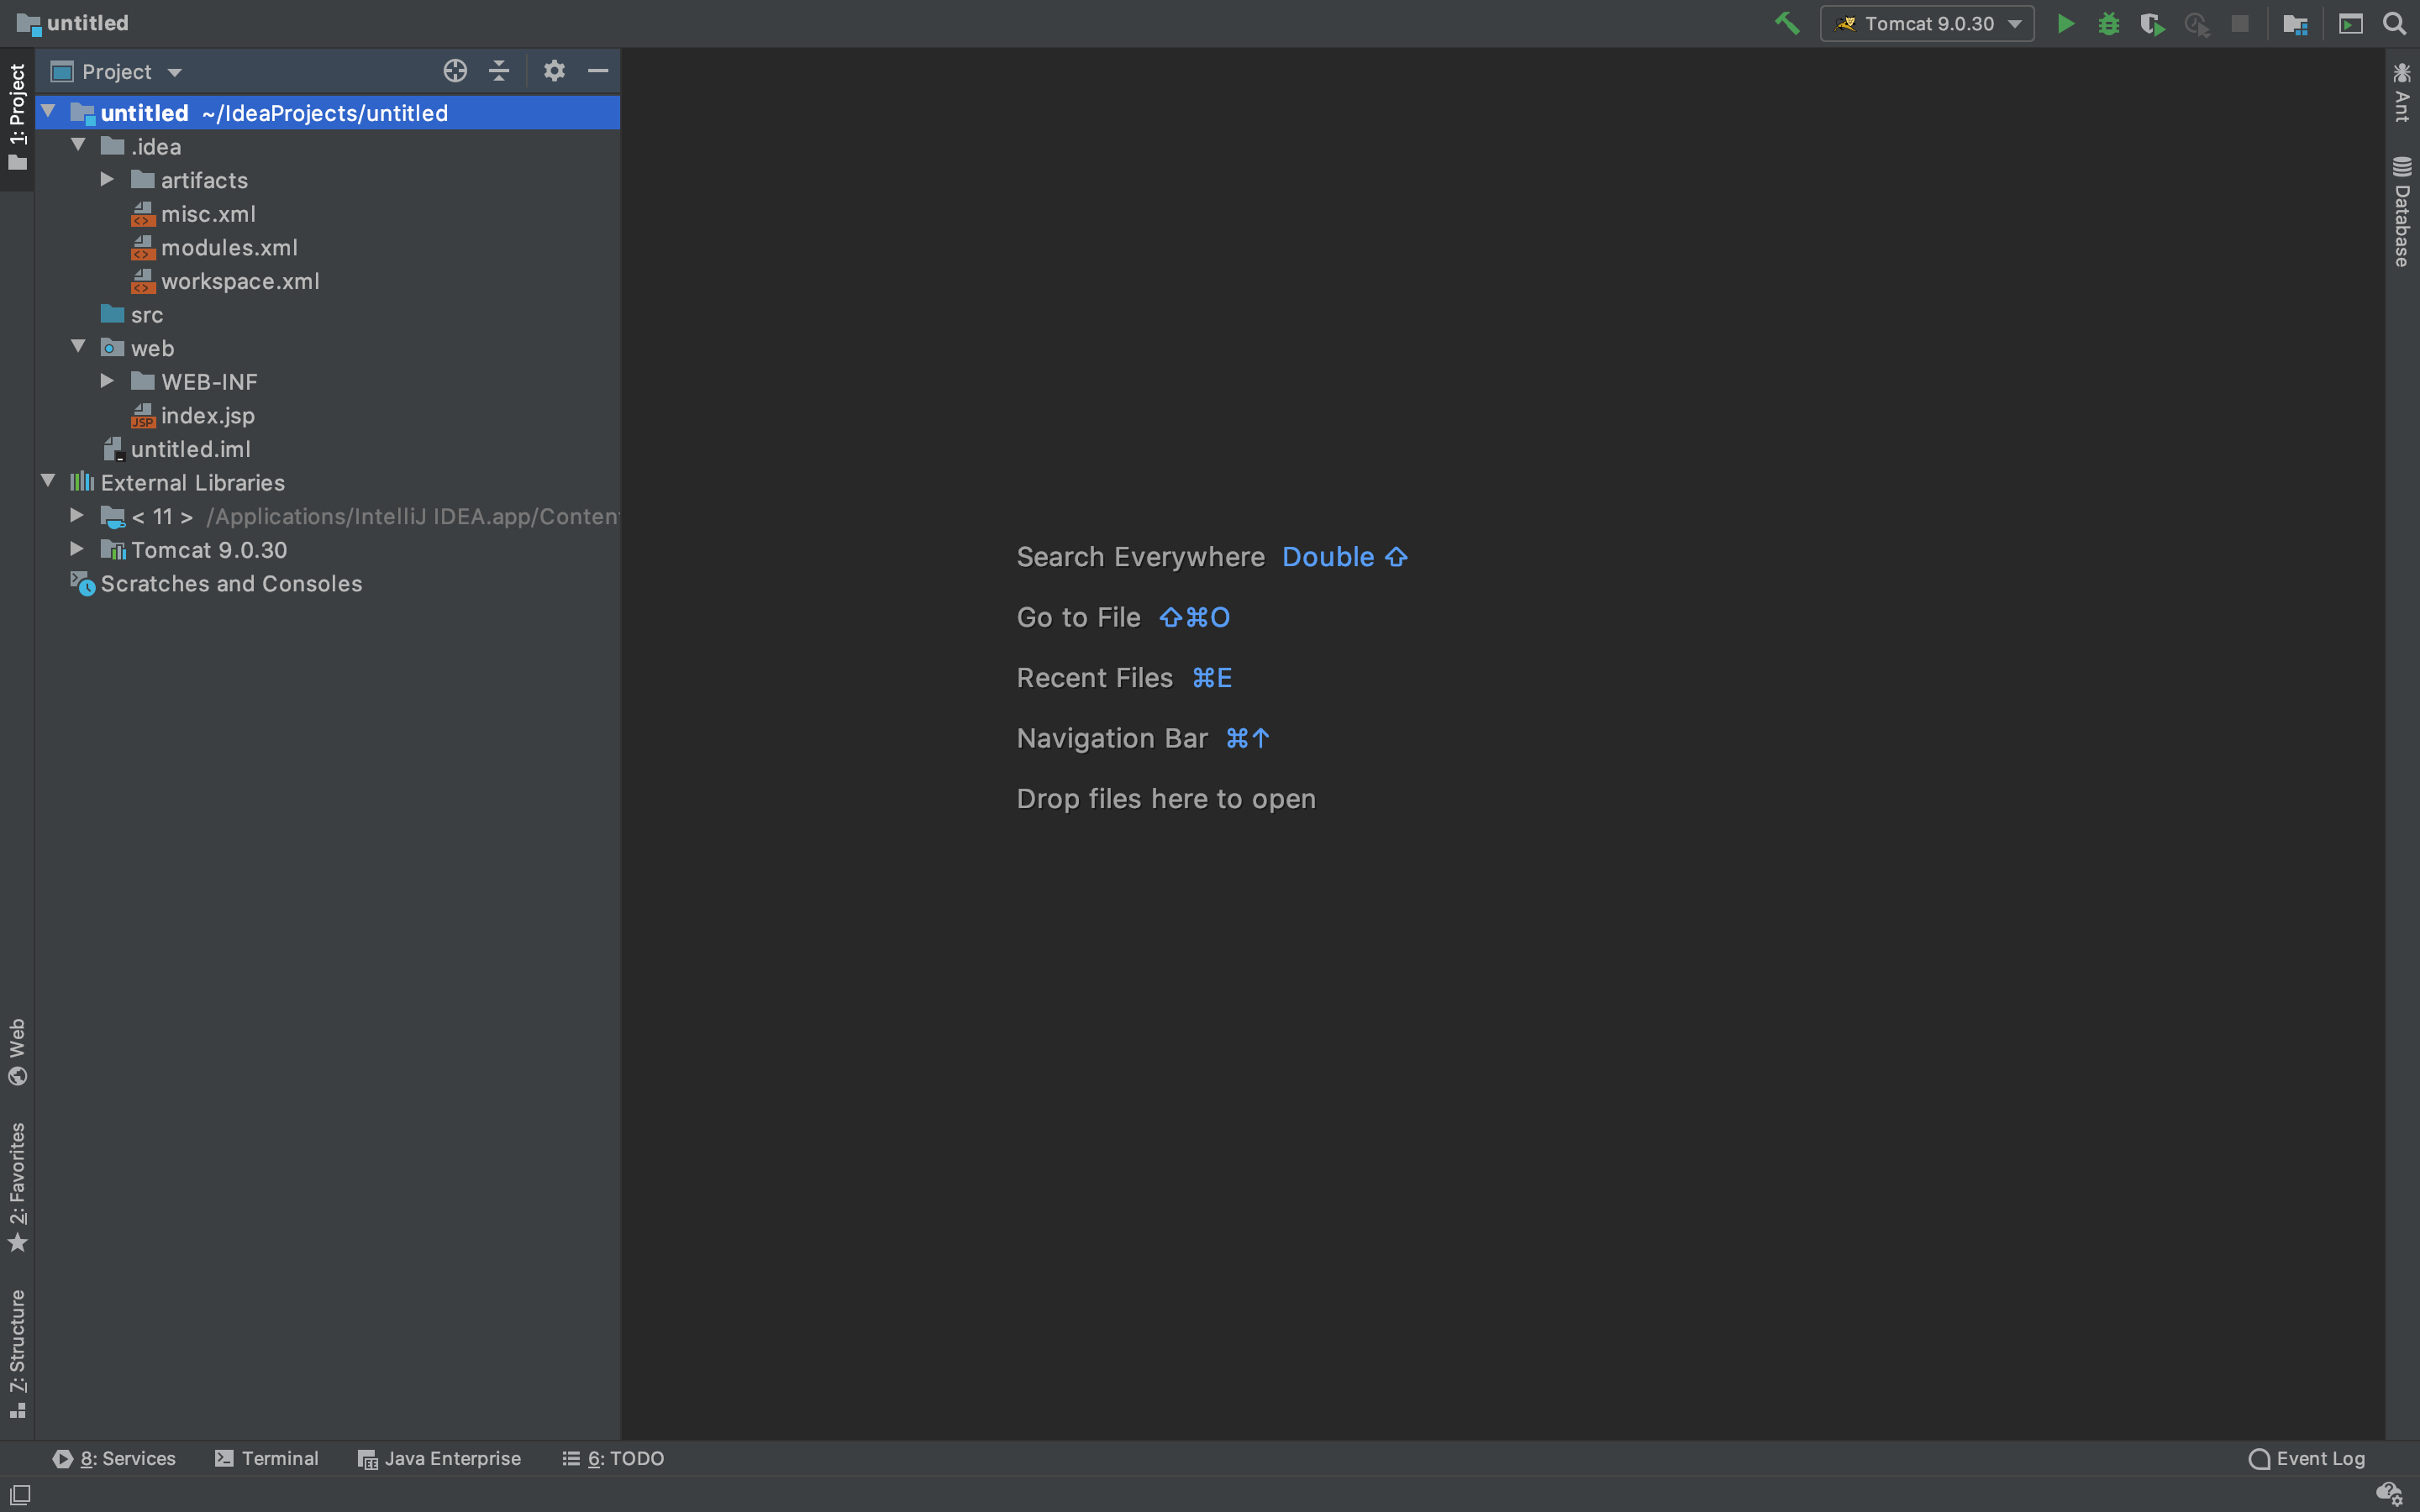Open Project panel gear settings
The image size is (2420, 1512).
tap(554, 71)
